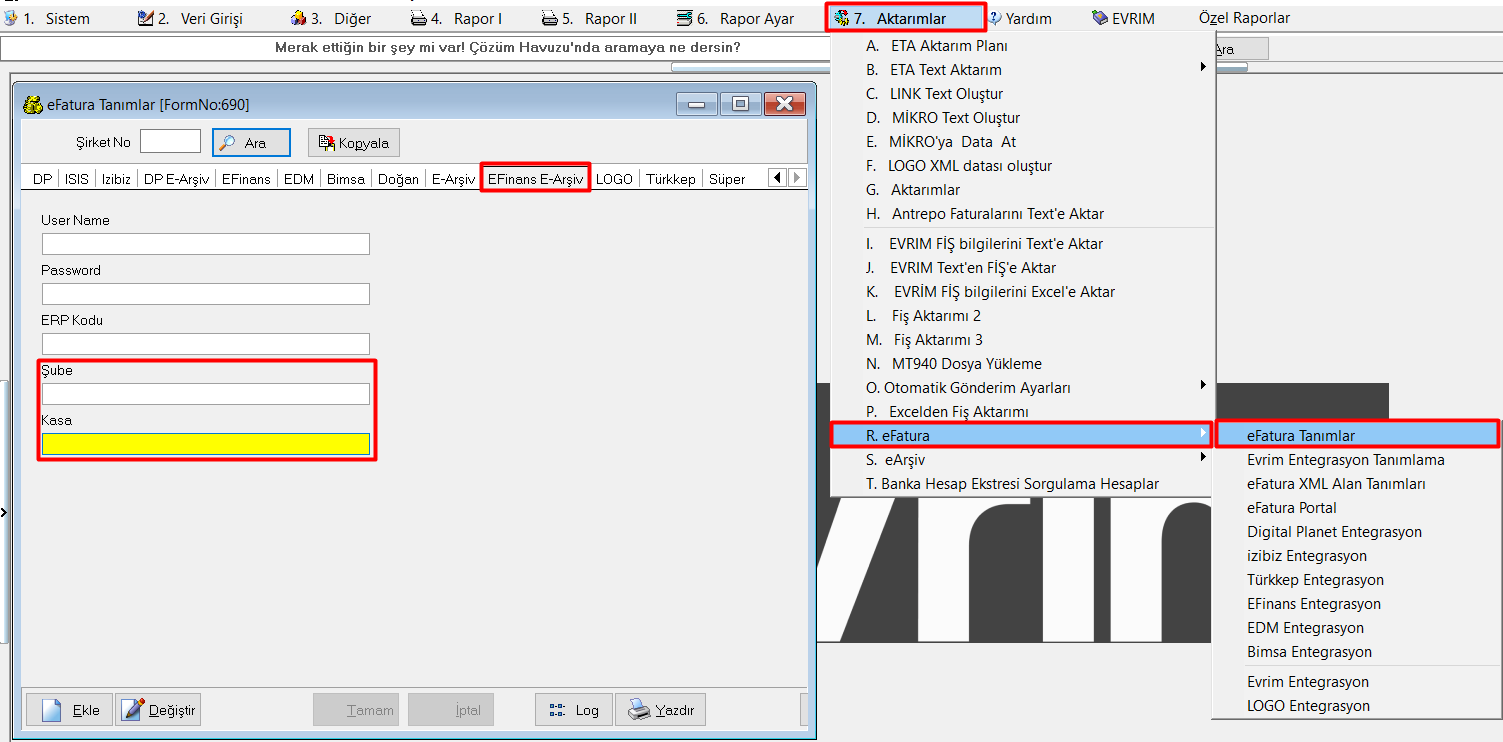Viewport: 1503px width, 742px height.
Task: Select A. ETA Aktarım Planı
Action: [x=1022, y=46]
